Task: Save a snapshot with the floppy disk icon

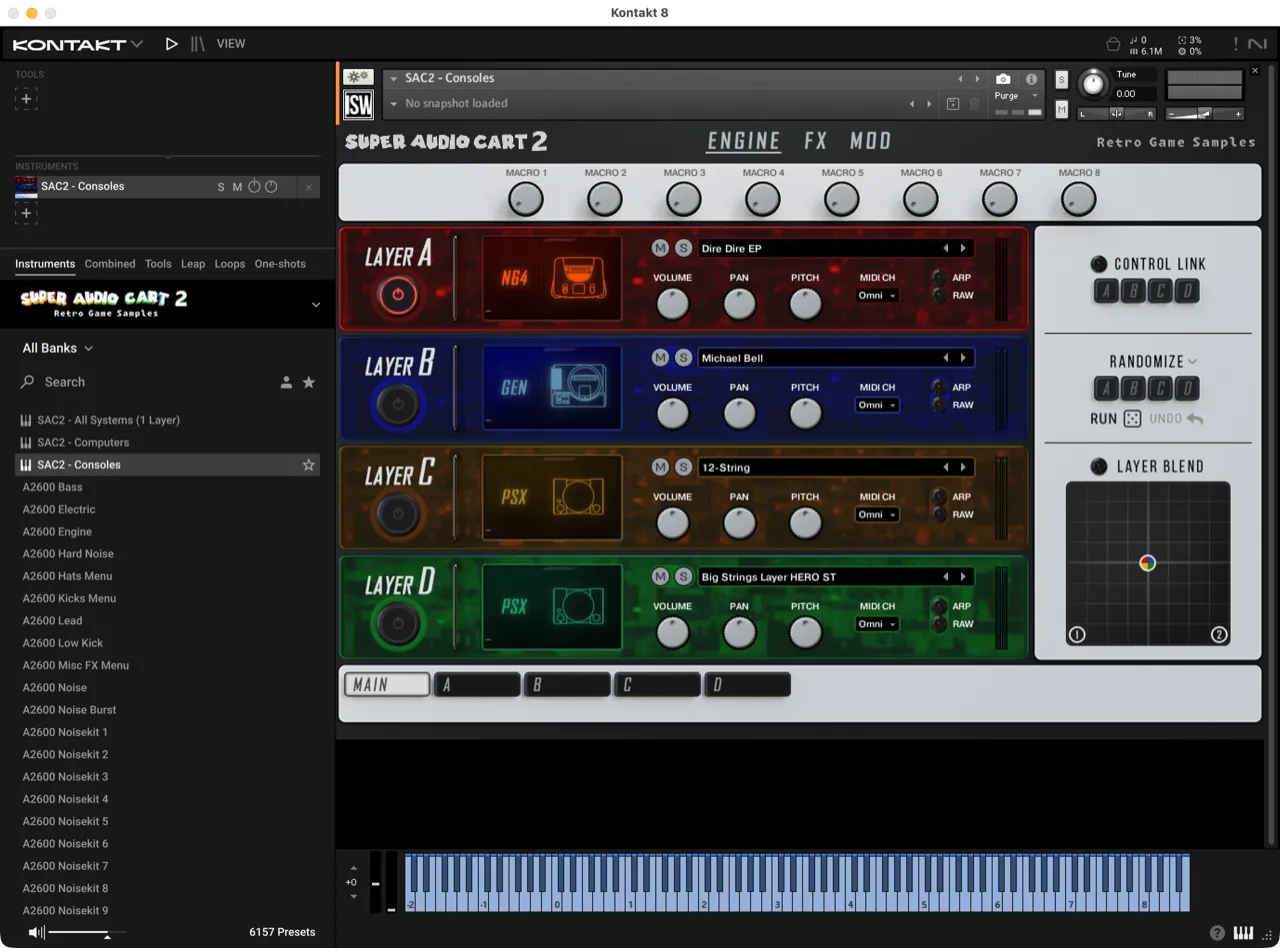Action: [952, 104]
